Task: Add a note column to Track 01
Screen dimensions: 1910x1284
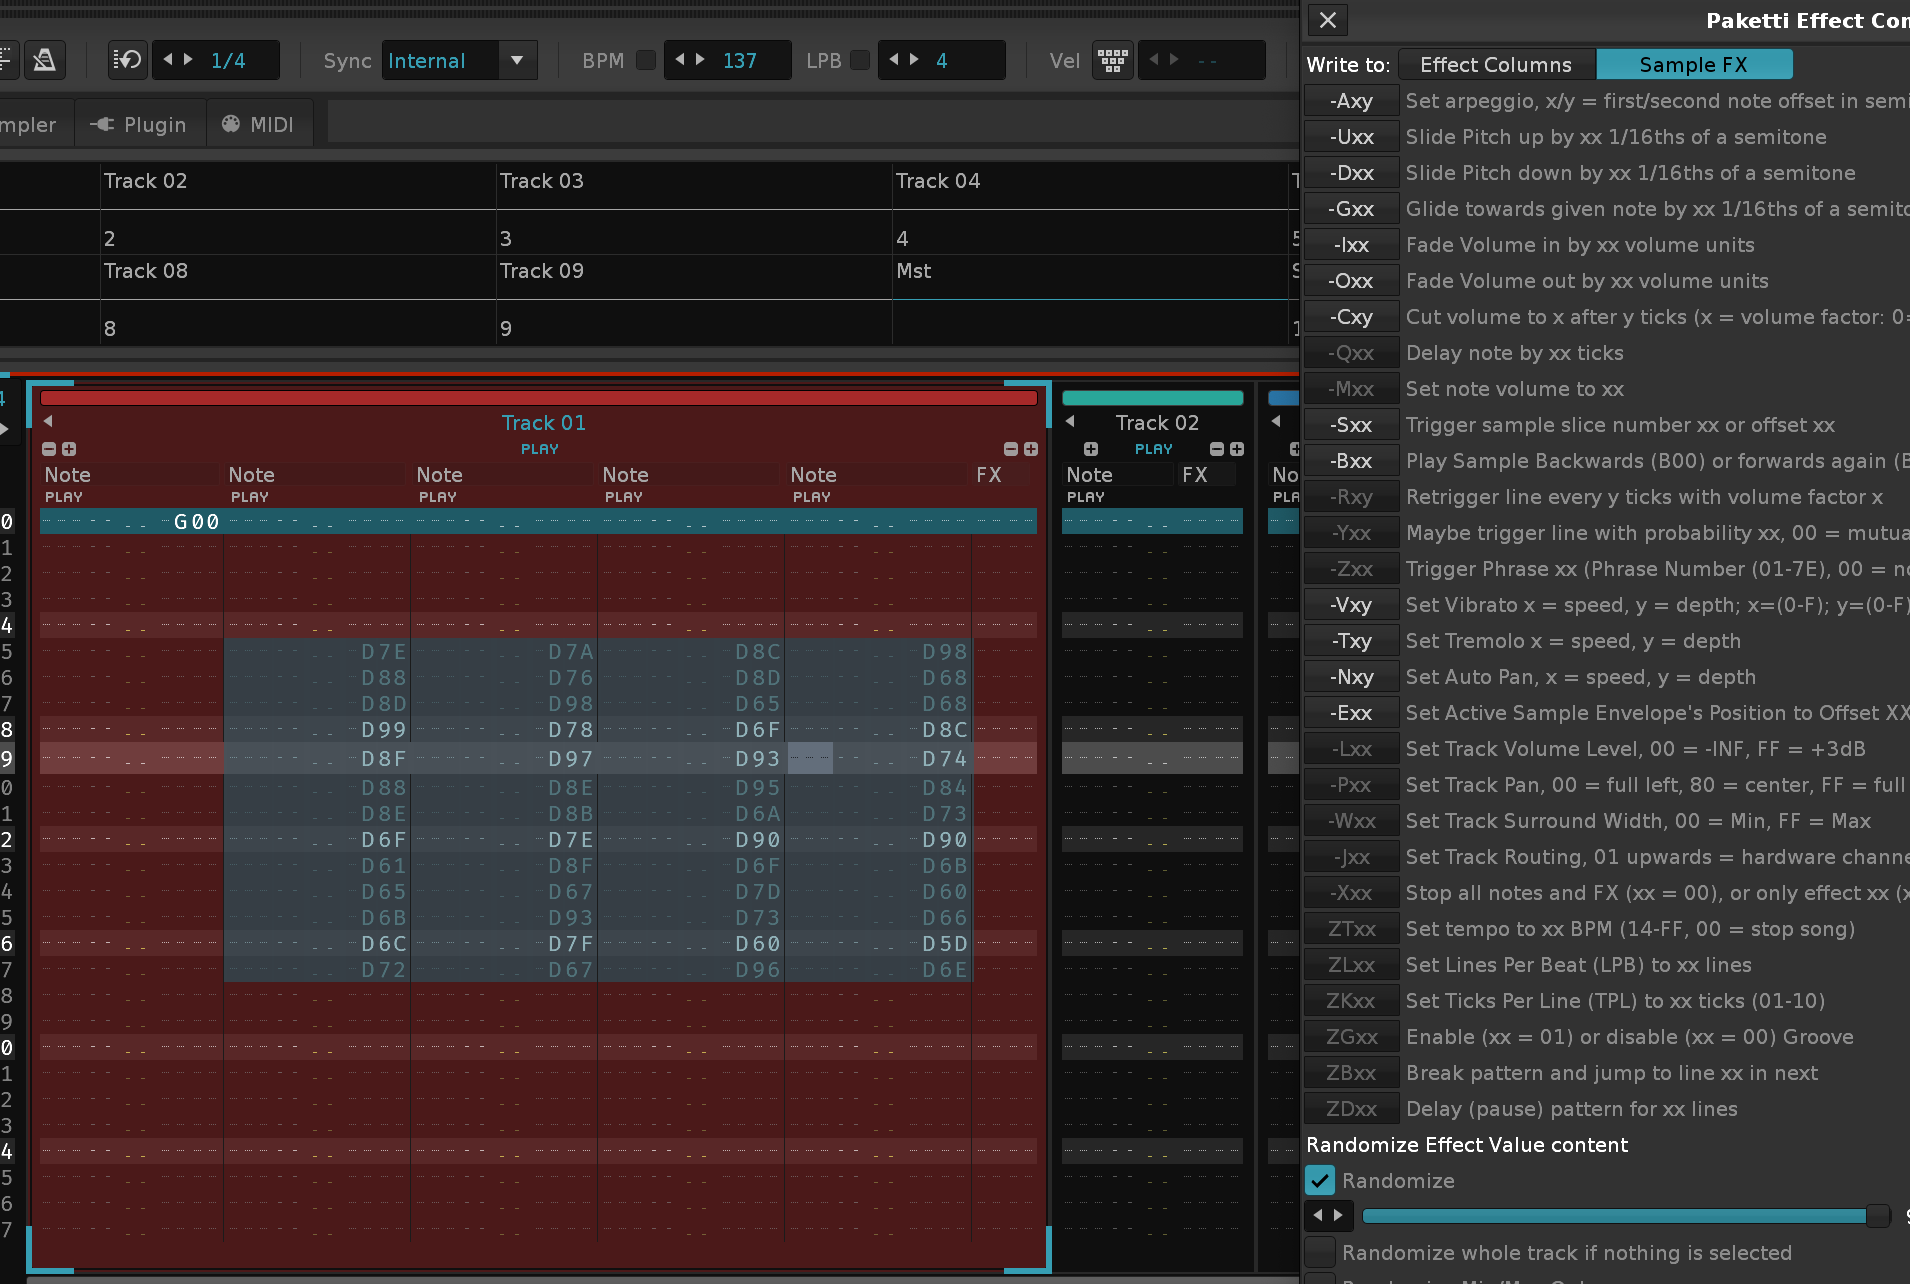Action: tap(69, 450)
